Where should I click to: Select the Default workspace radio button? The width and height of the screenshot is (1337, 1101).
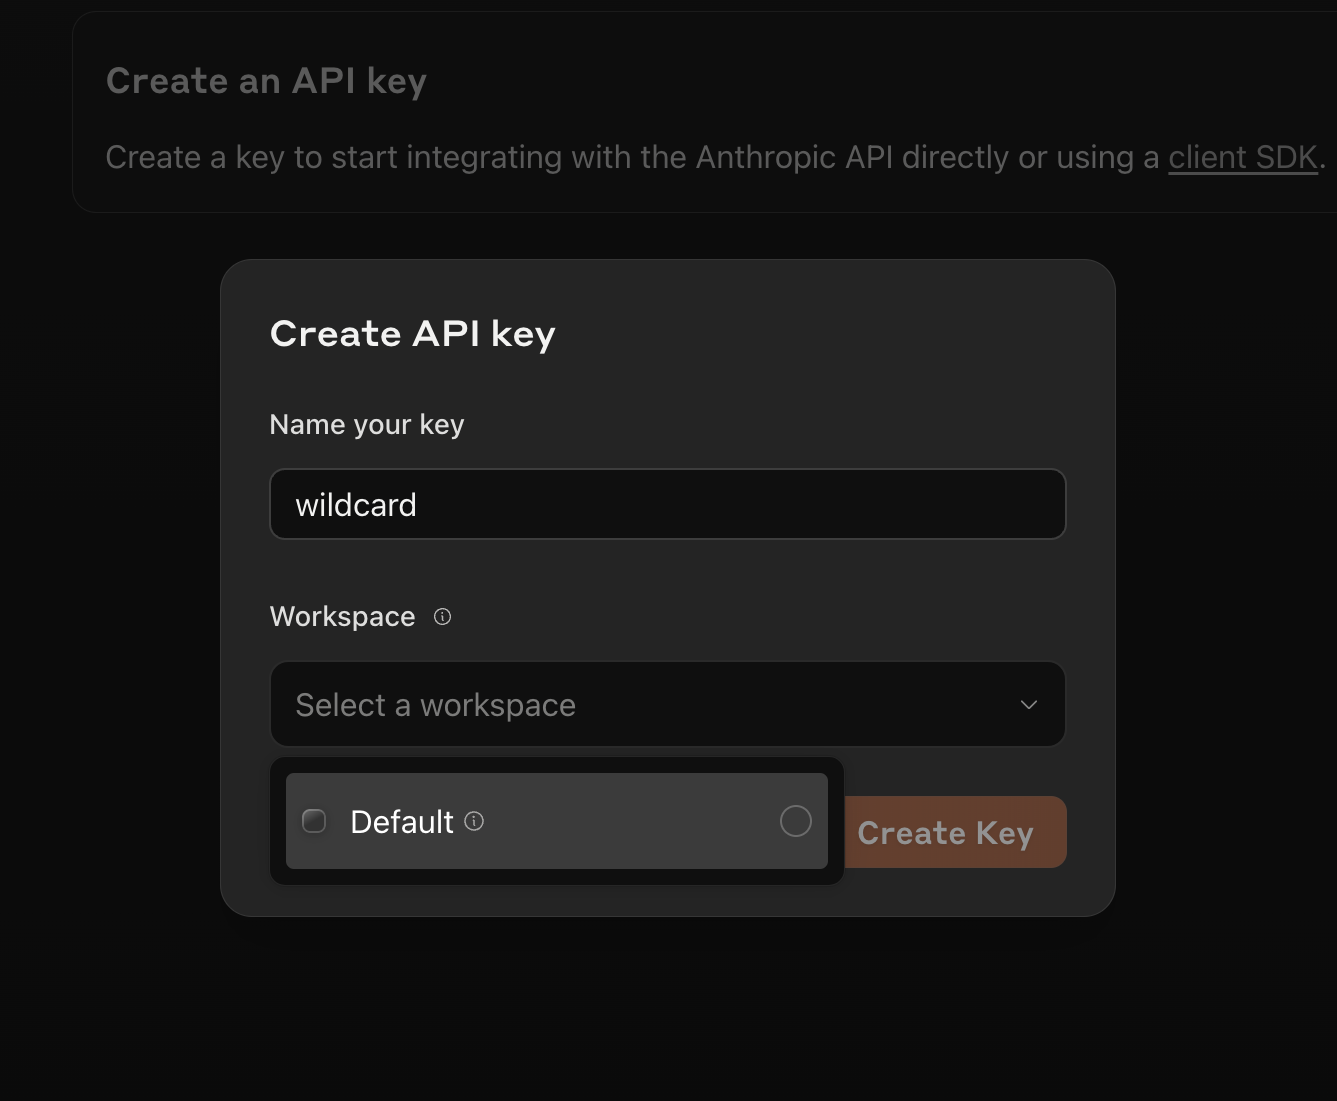795,821
